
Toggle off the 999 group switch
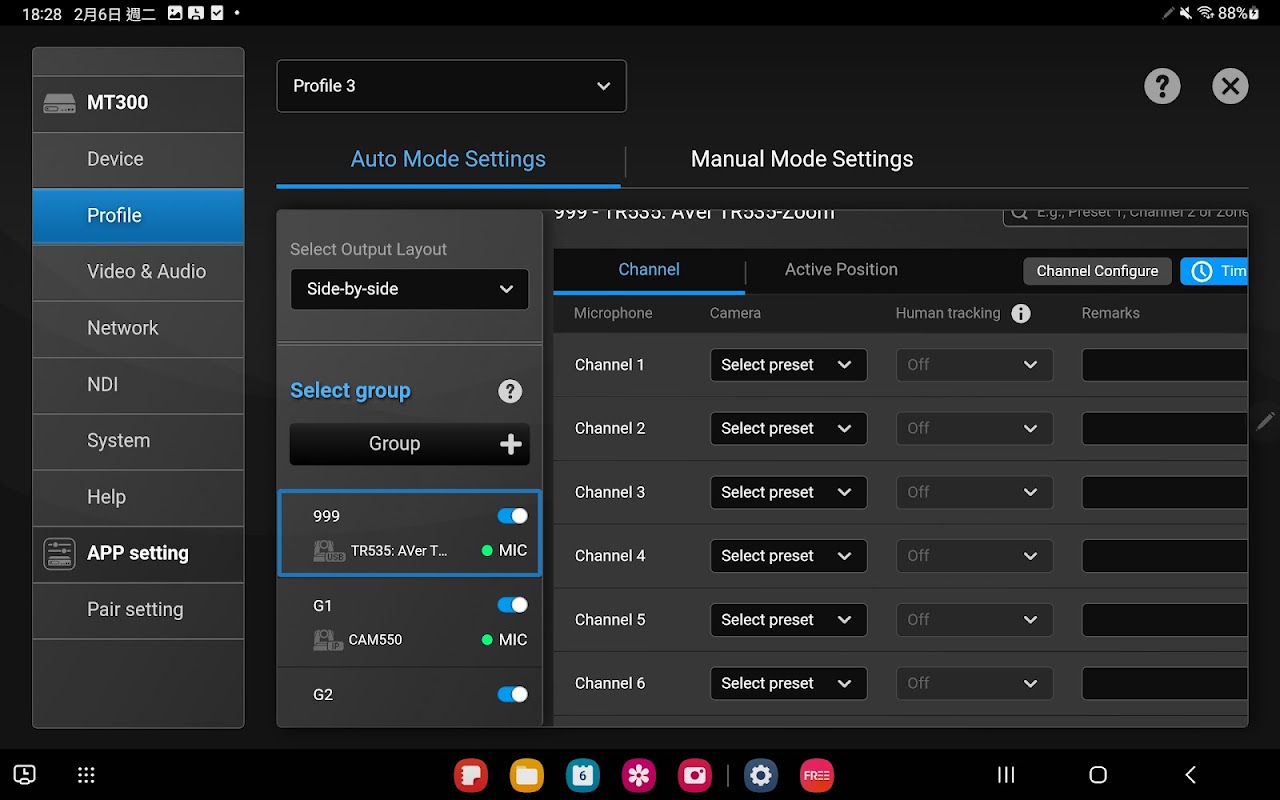pos(512,516)
